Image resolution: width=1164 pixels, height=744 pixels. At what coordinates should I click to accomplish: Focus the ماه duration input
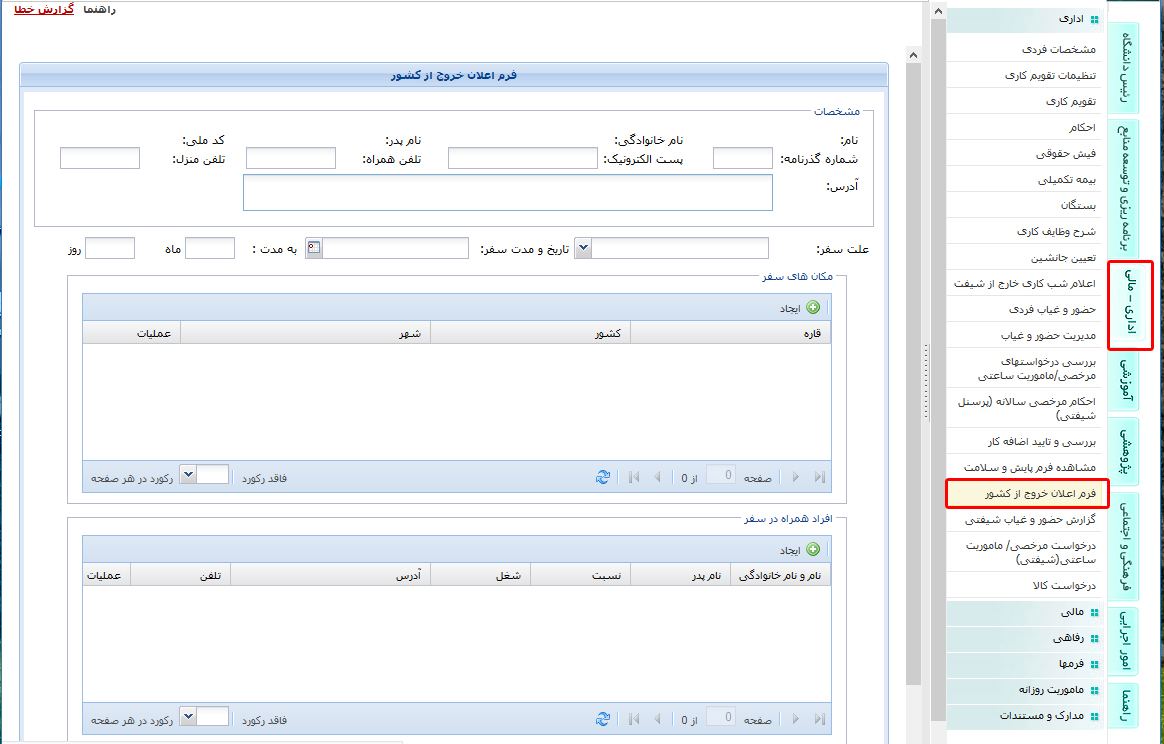[x=210, y=248]
